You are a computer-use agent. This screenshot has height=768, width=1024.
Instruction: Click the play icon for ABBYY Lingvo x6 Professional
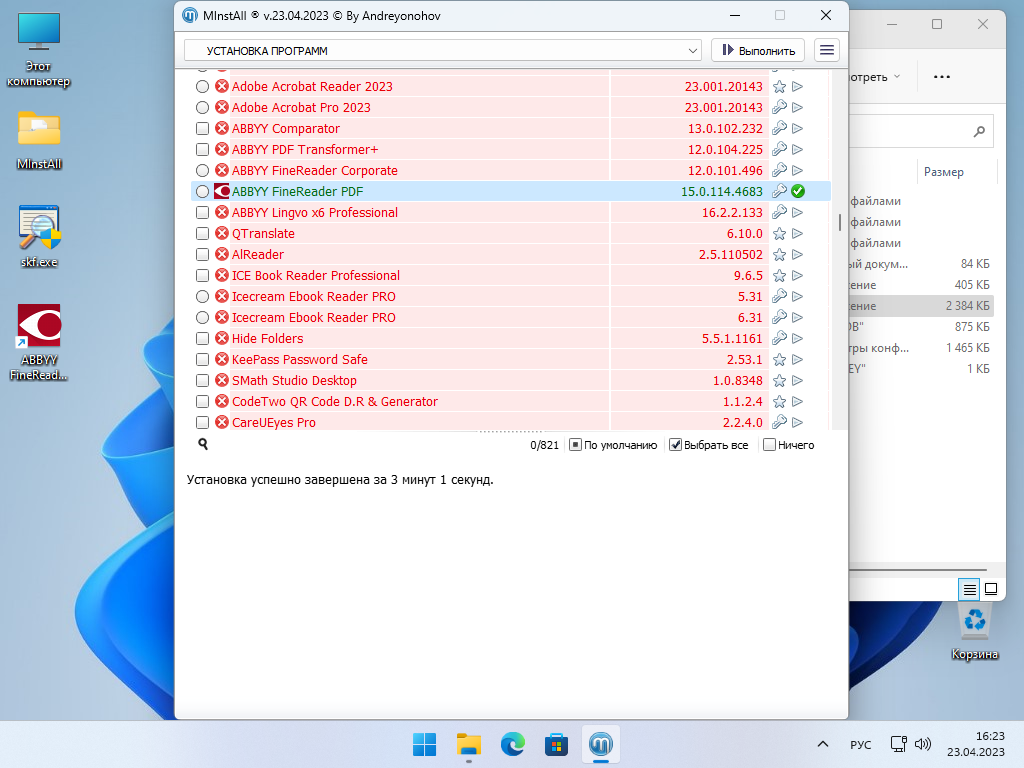797,212
